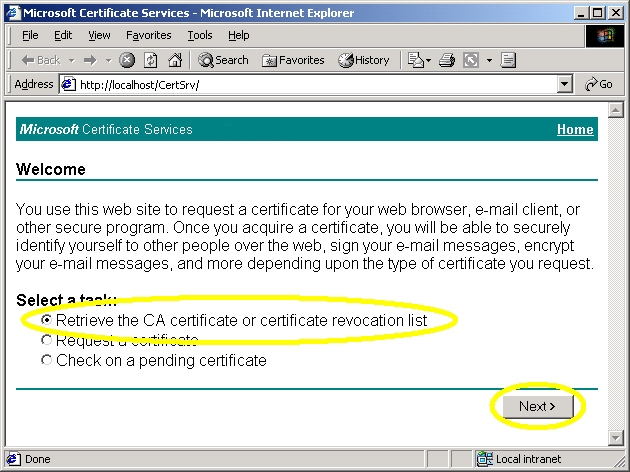Viewport: 630px width, 472px height.
Task: Follow the Home link in banner
Action: click(x=575, y=129)
